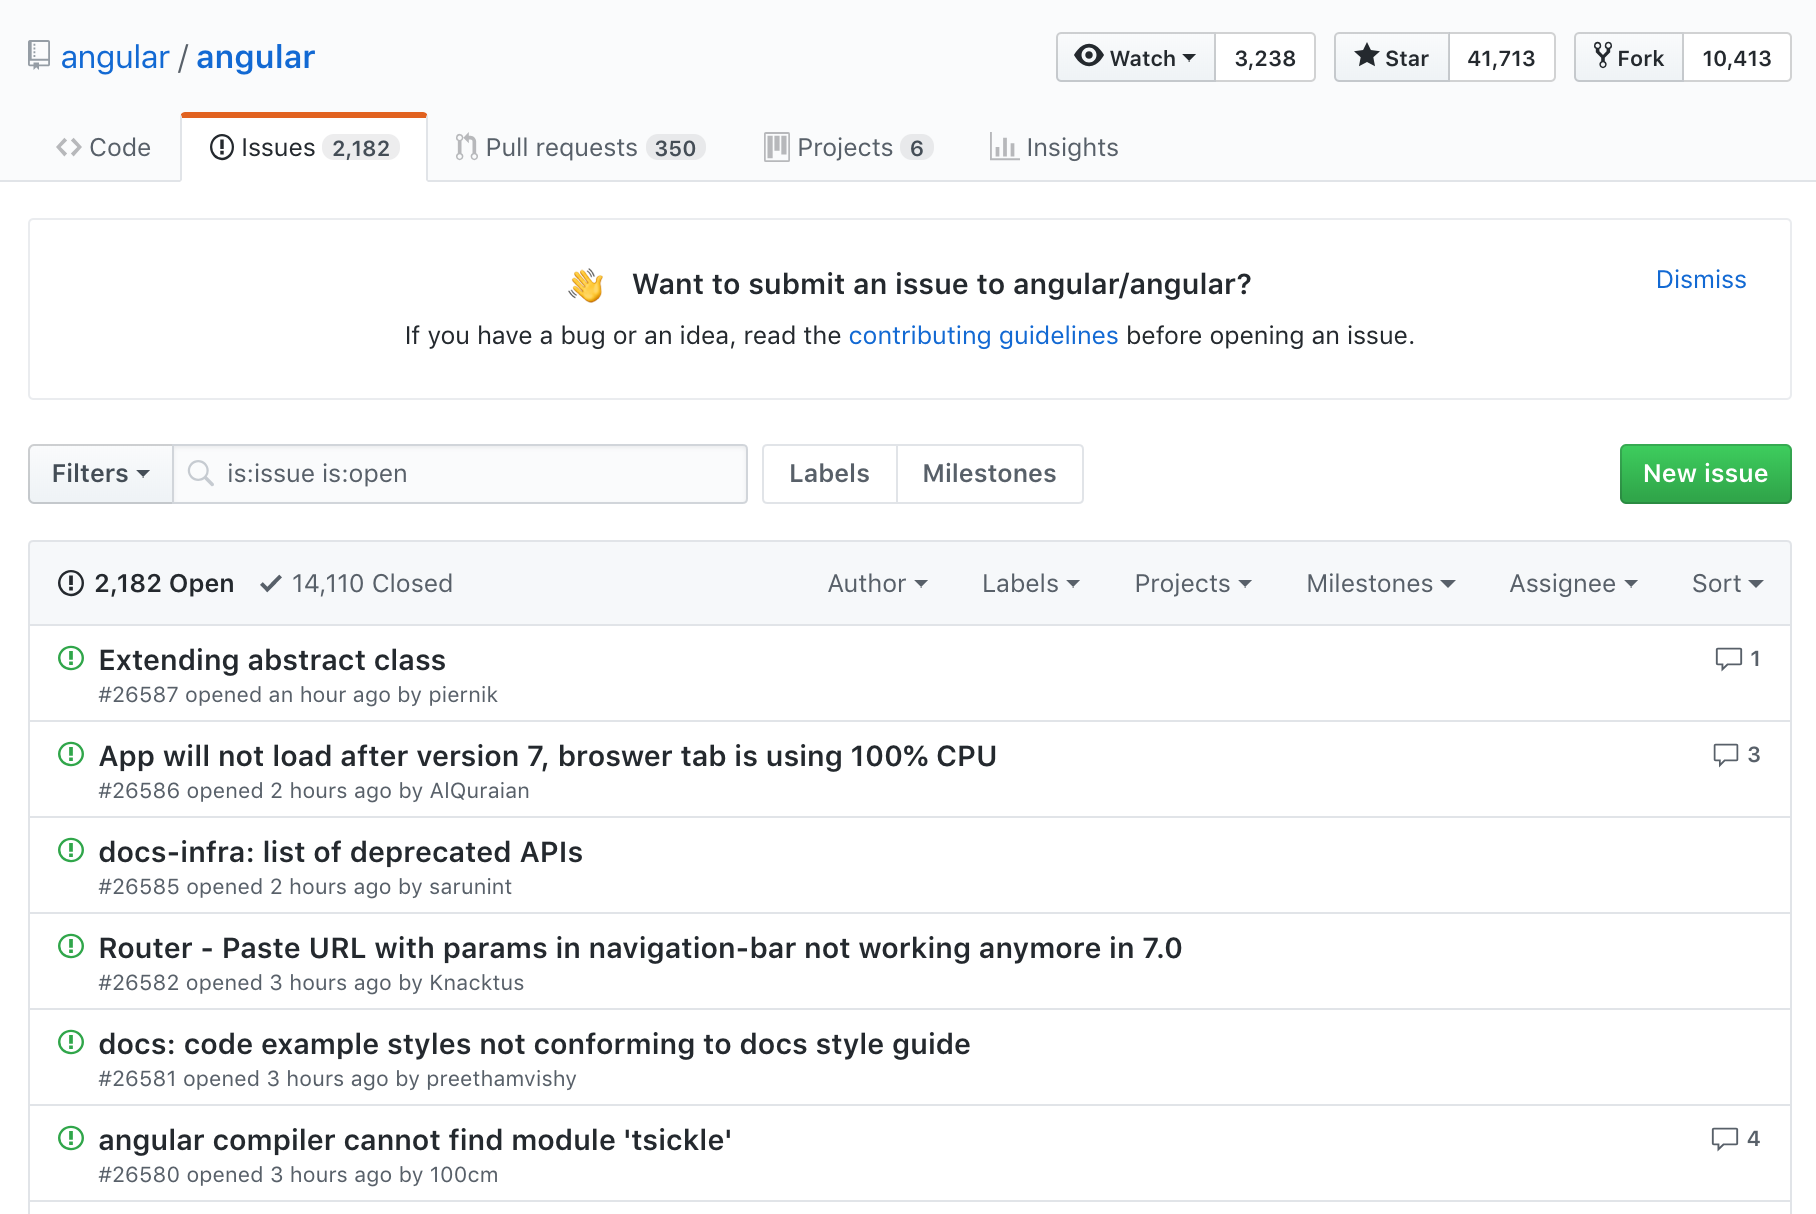
Task: Click author name piernik
Action: pyautogui.click(x=463, y=695)
